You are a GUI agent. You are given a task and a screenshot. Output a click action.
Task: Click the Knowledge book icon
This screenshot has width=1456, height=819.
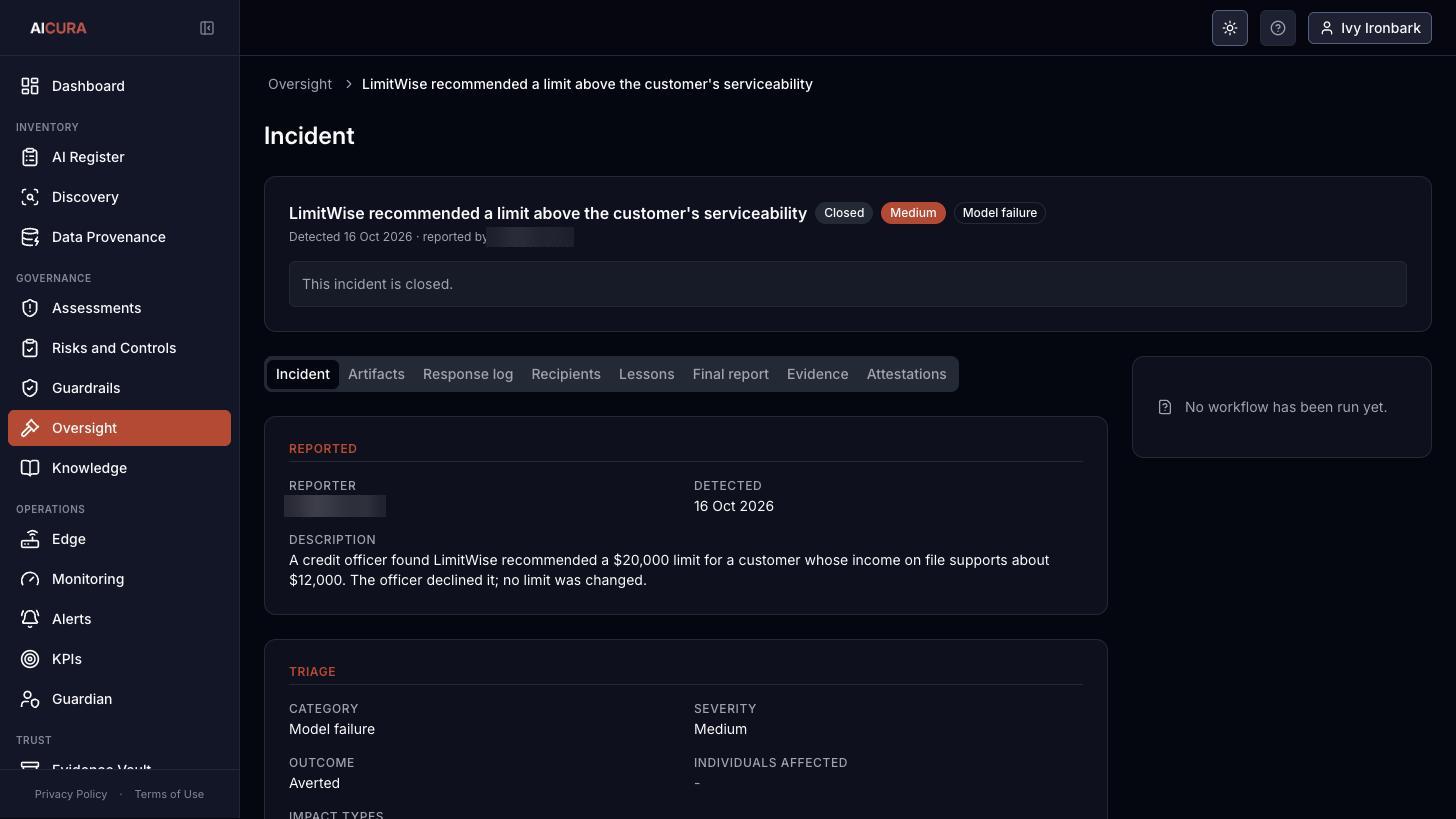[30, 468]
